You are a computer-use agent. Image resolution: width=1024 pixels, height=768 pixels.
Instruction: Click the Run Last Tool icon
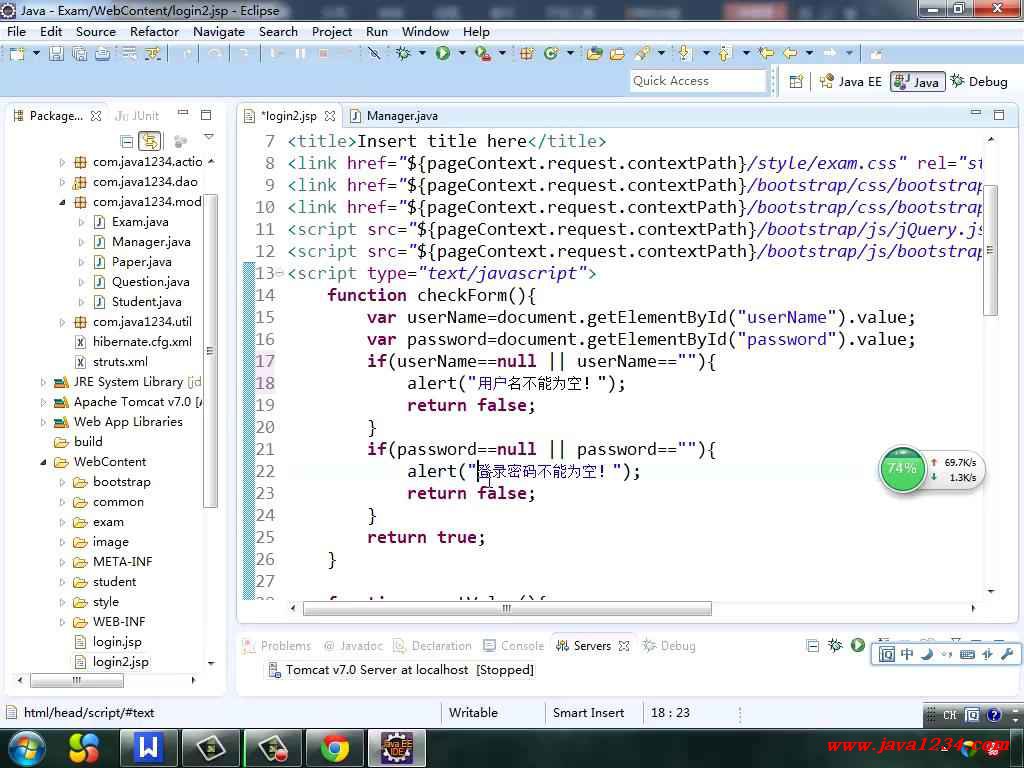pos(483,54)
